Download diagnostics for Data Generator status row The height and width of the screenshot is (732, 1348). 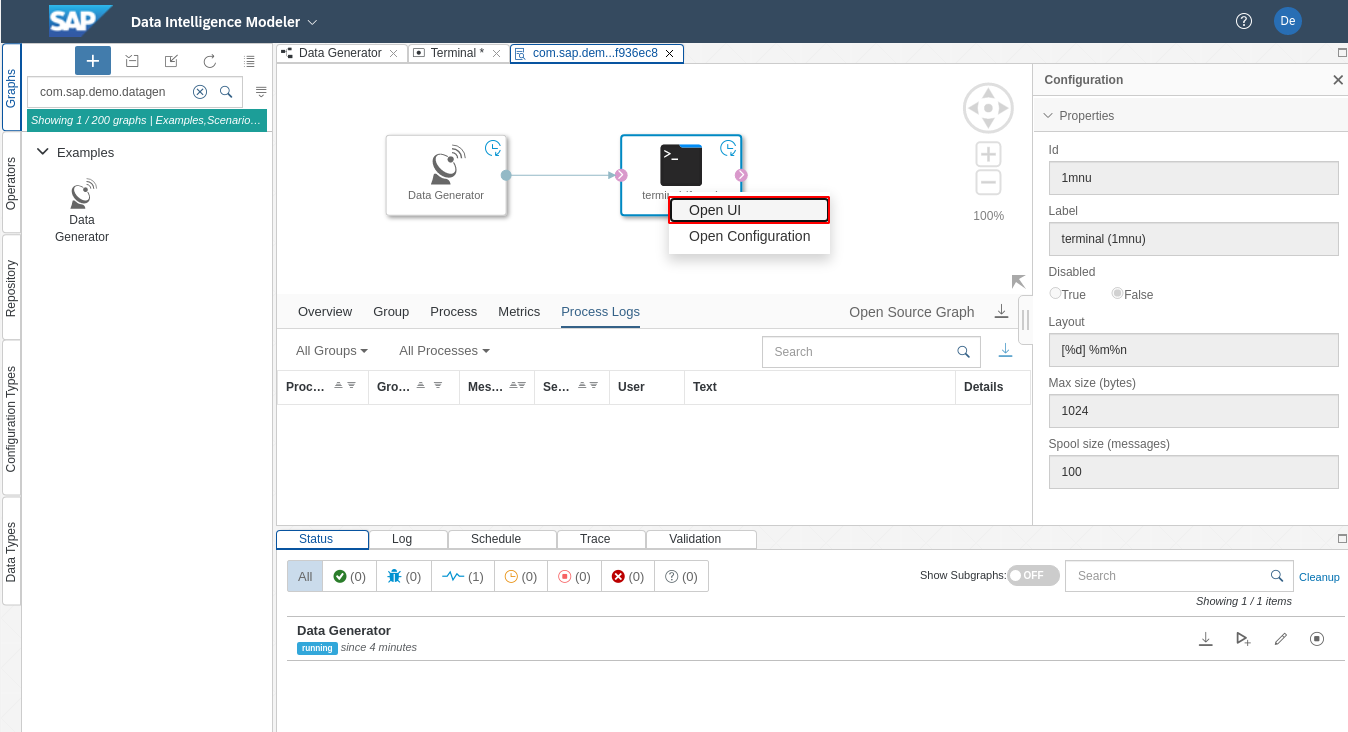click(x=1206, y=639)
